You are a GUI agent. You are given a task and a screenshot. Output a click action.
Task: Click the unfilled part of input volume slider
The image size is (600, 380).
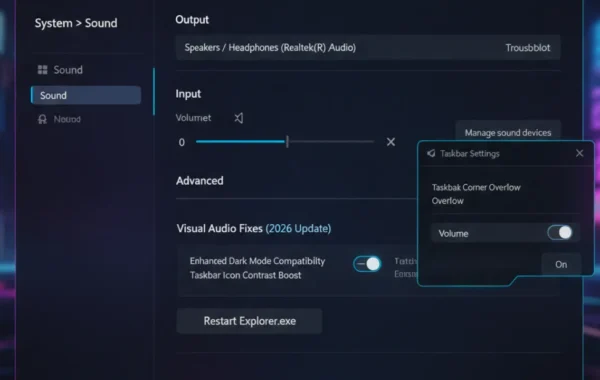(x=331, y=142)
